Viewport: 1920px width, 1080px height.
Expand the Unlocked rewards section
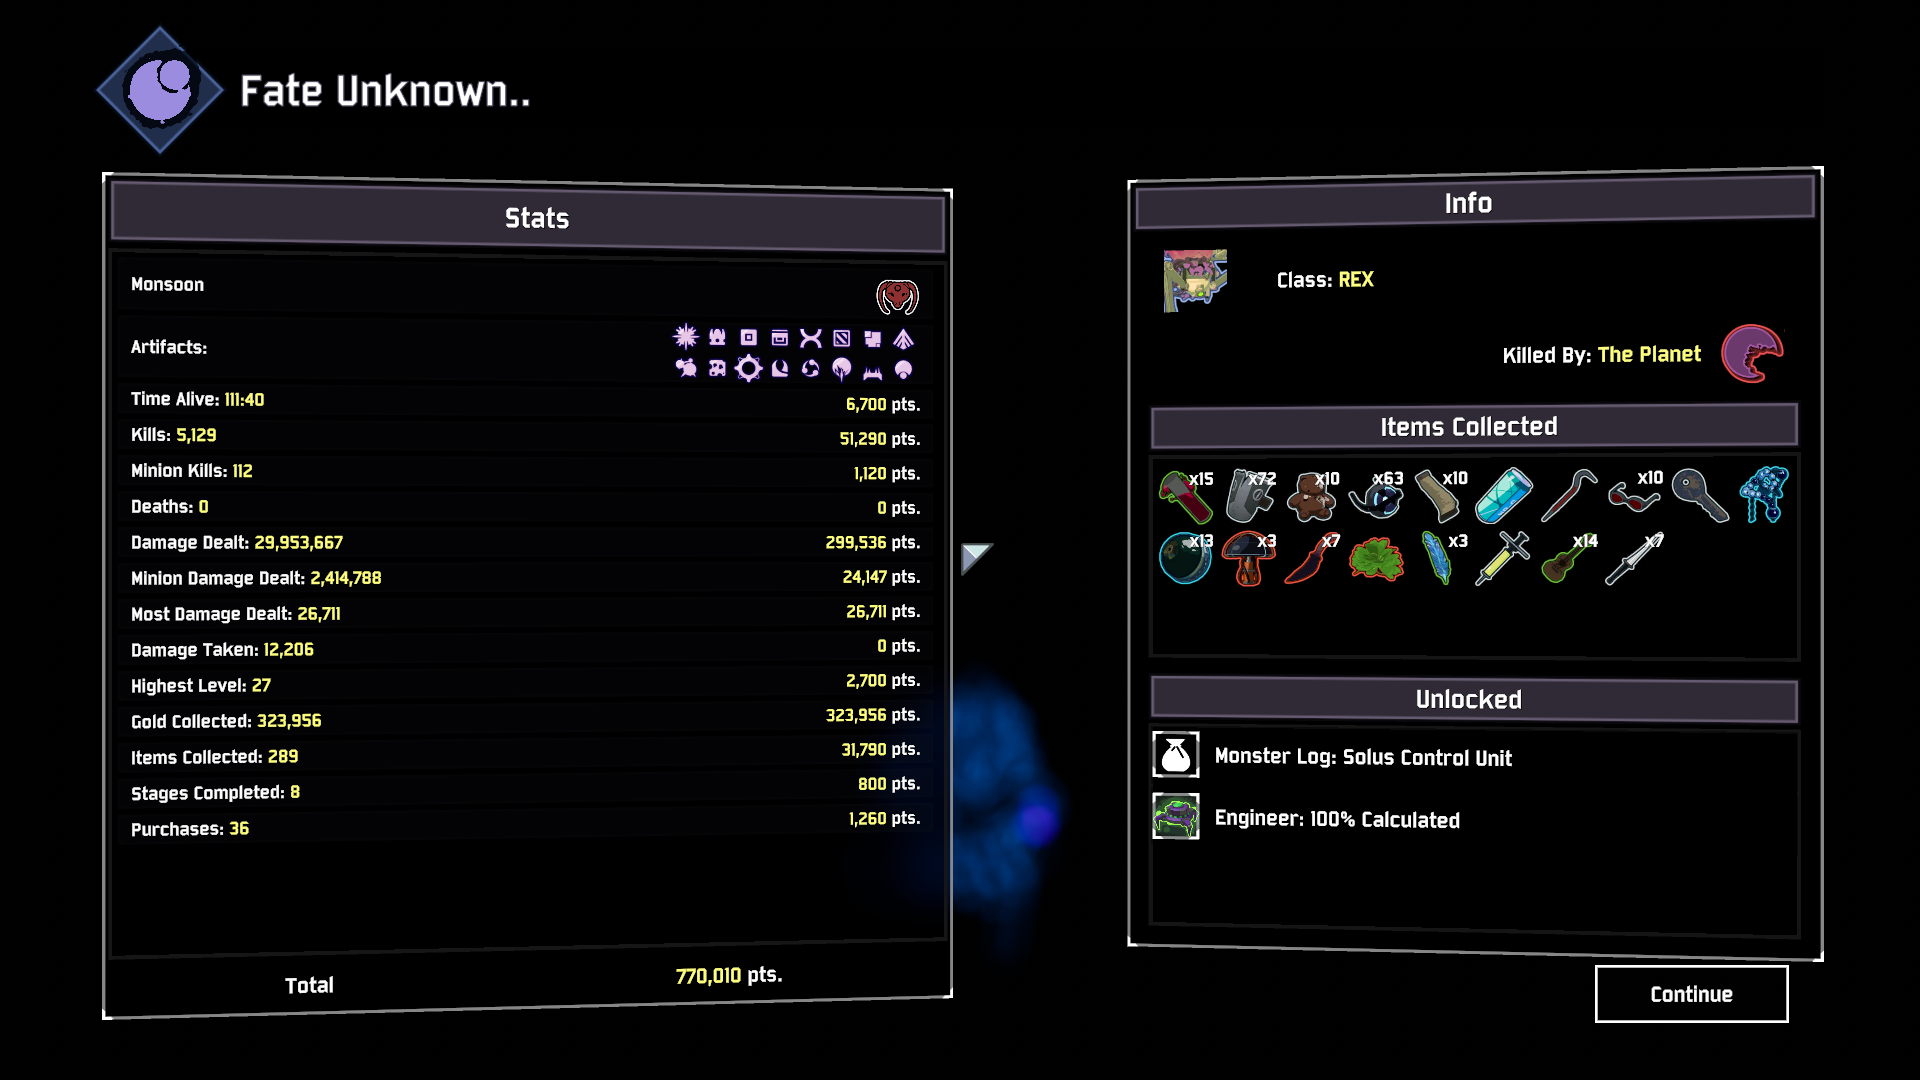pos(1468,698)
